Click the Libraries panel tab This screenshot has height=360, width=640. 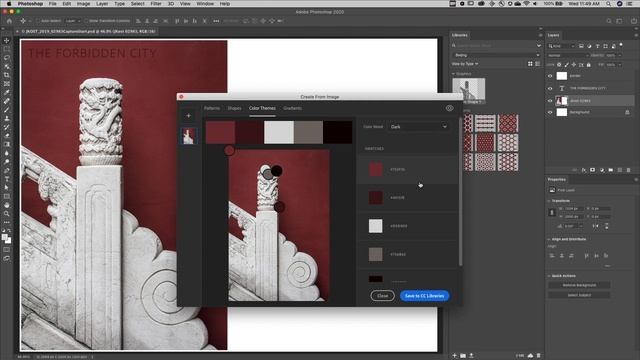click(460, 35)
